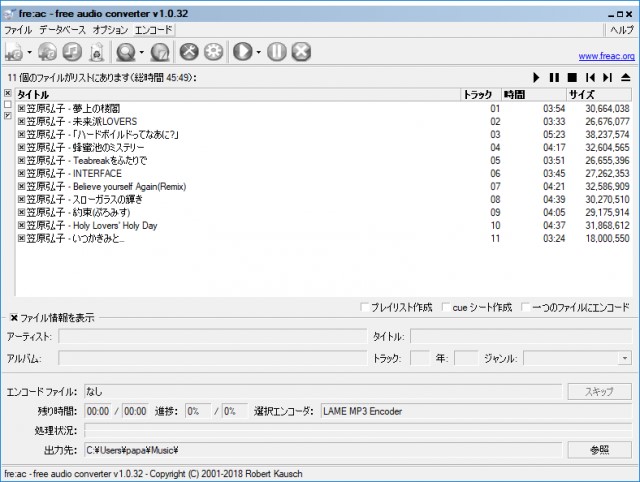This screenshot has width=640, height=482.
Task: Click the トラック number field
Action: (420, 358)
